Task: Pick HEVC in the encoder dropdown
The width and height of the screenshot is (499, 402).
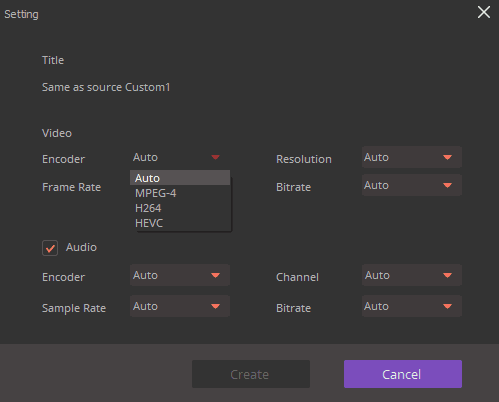Action: 180,223
